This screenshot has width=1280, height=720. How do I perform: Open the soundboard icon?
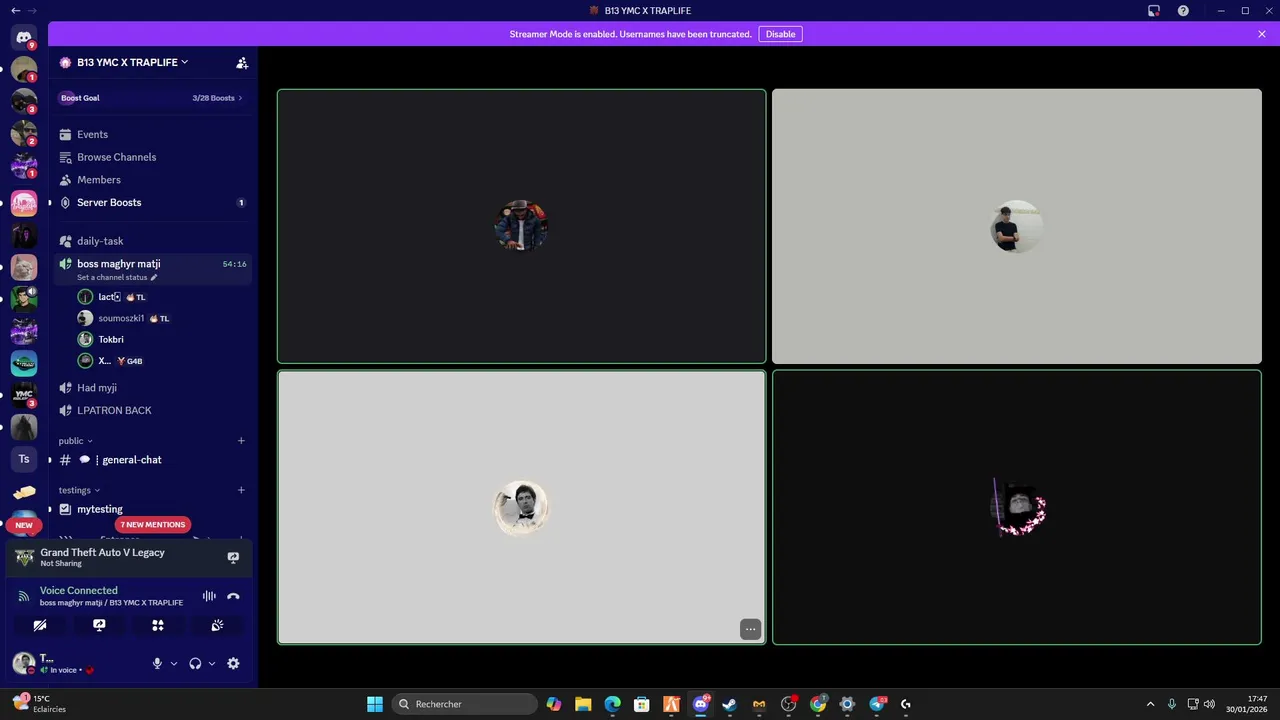[x=217, y=625]
